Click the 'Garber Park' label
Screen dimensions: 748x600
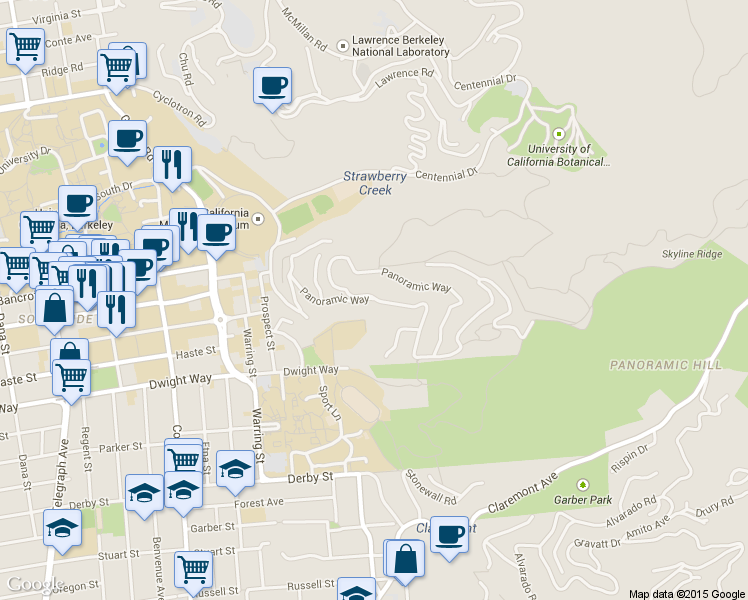point(582,500)
